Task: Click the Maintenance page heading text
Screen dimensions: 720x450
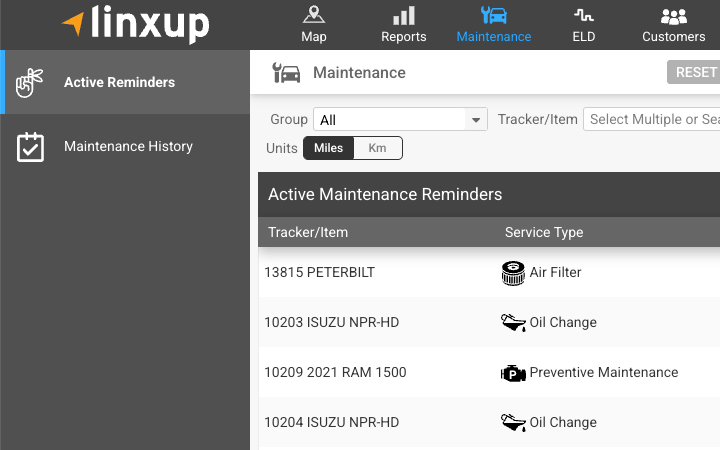Action: pos(359,73)
